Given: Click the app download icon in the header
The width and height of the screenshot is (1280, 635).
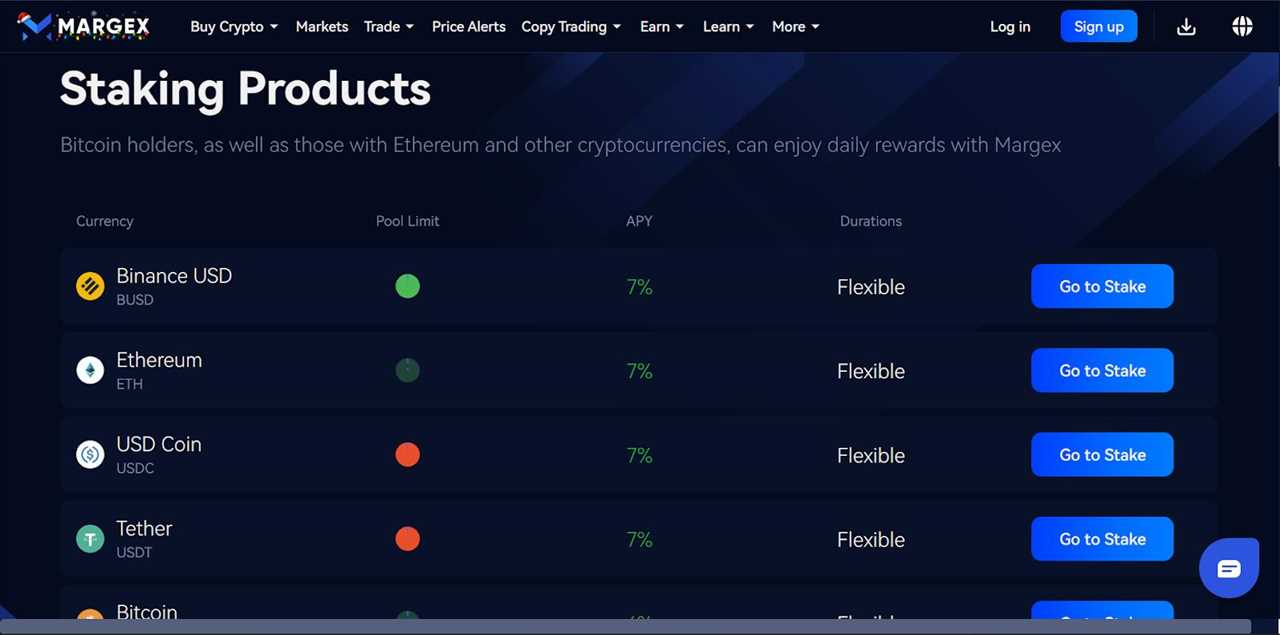Looking at the screenshot, I should 1186,26.
